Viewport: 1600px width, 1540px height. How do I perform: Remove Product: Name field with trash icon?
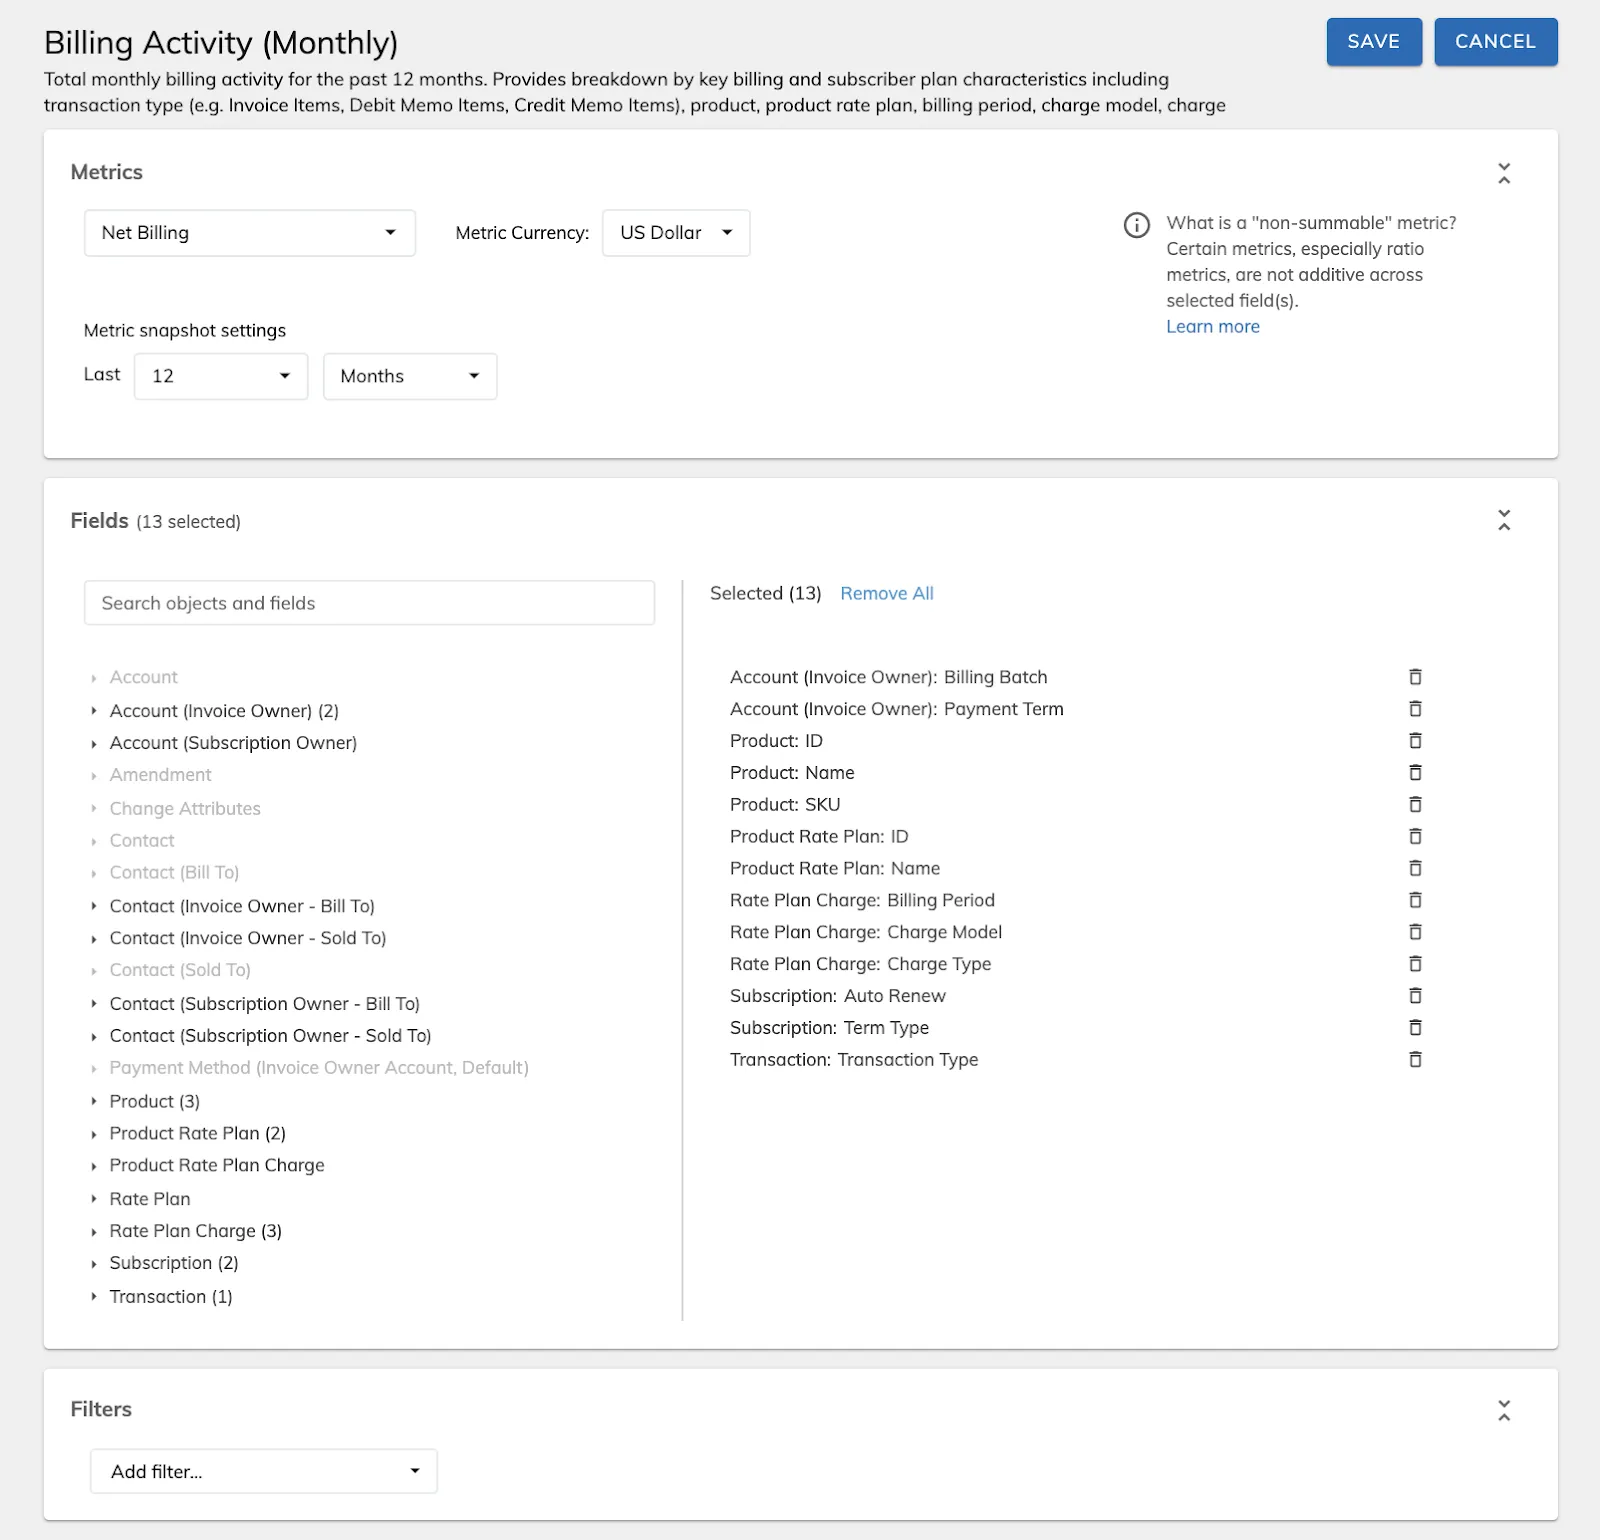(x=1415, y=773)
